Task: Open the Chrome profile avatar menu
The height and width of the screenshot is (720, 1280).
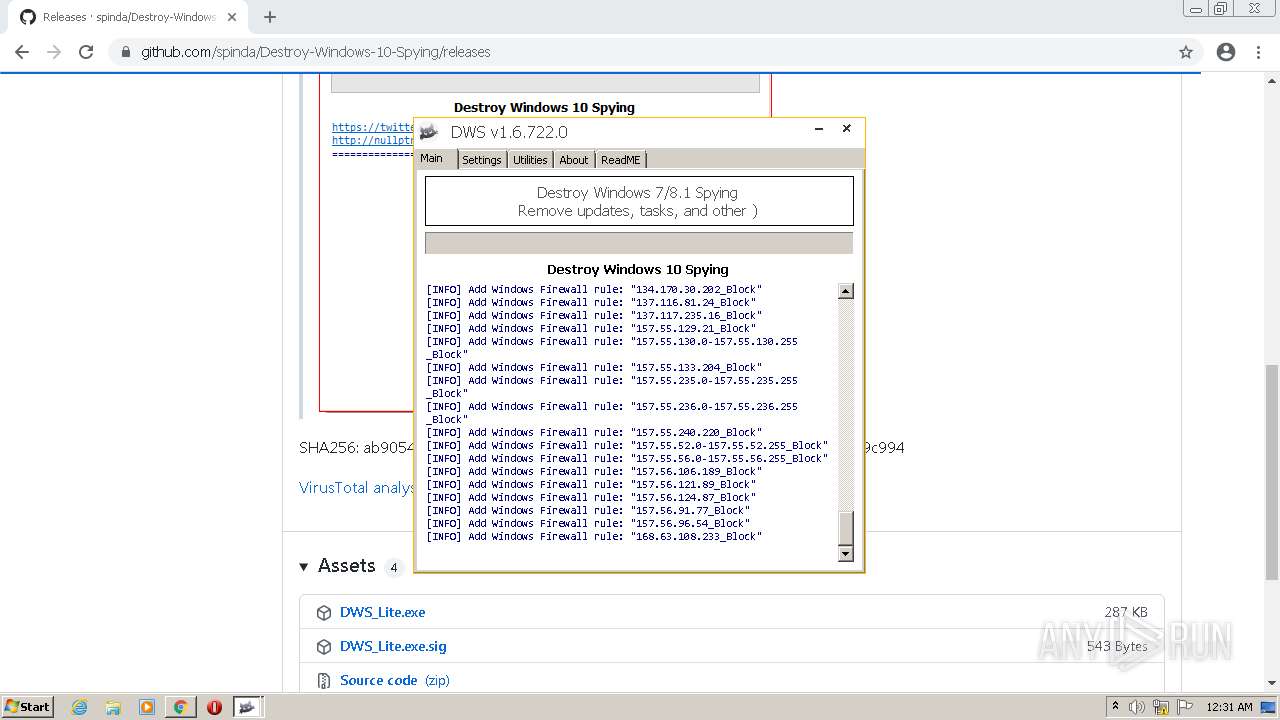Action: pos(1226,52)
